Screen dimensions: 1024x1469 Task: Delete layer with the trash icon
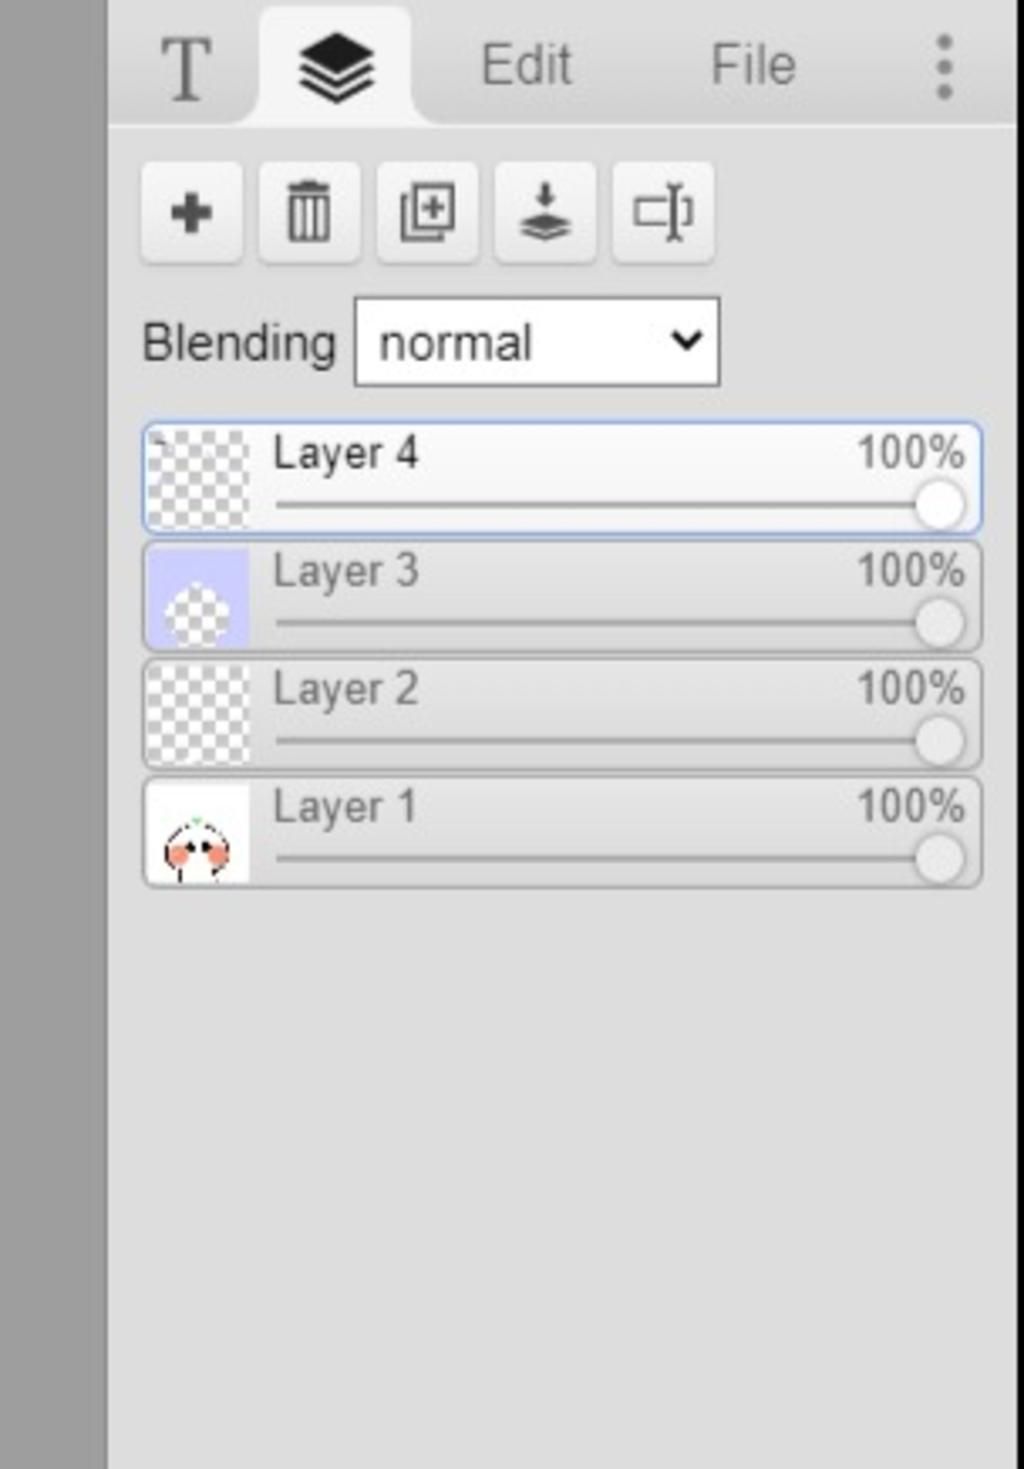point(309,213)
